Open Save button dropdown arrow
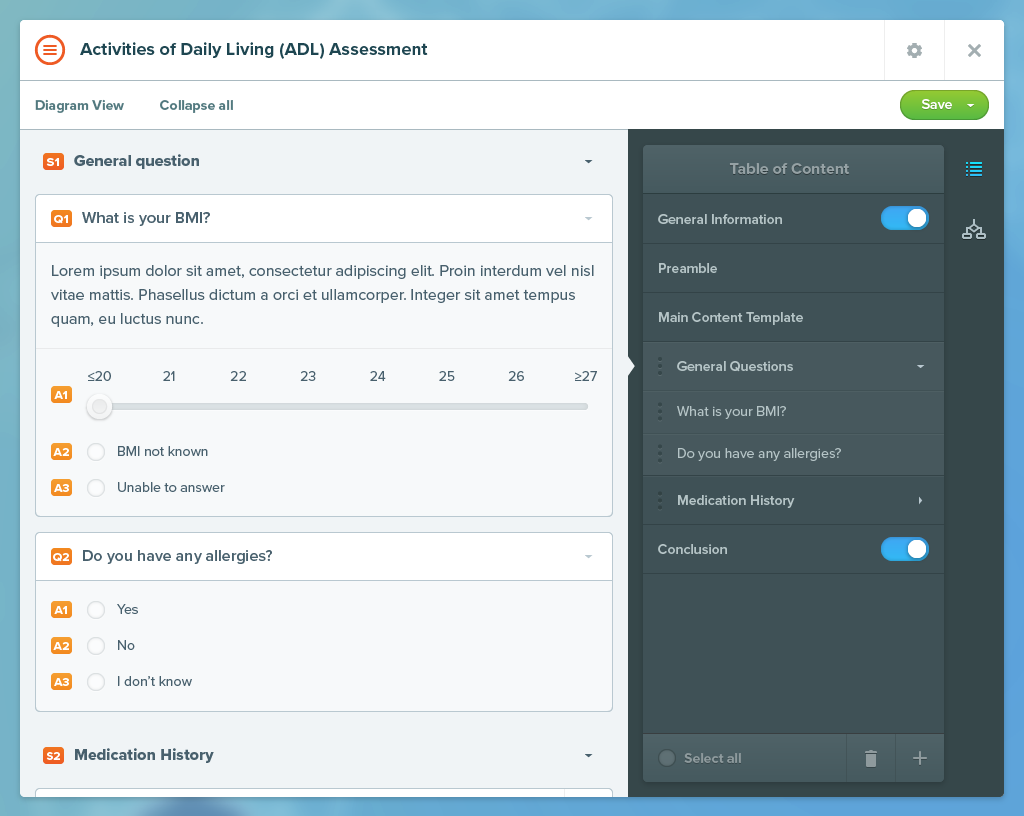The width and height of the screenshot is (1024, 816). pyautogui.click(x=971, y=105)
